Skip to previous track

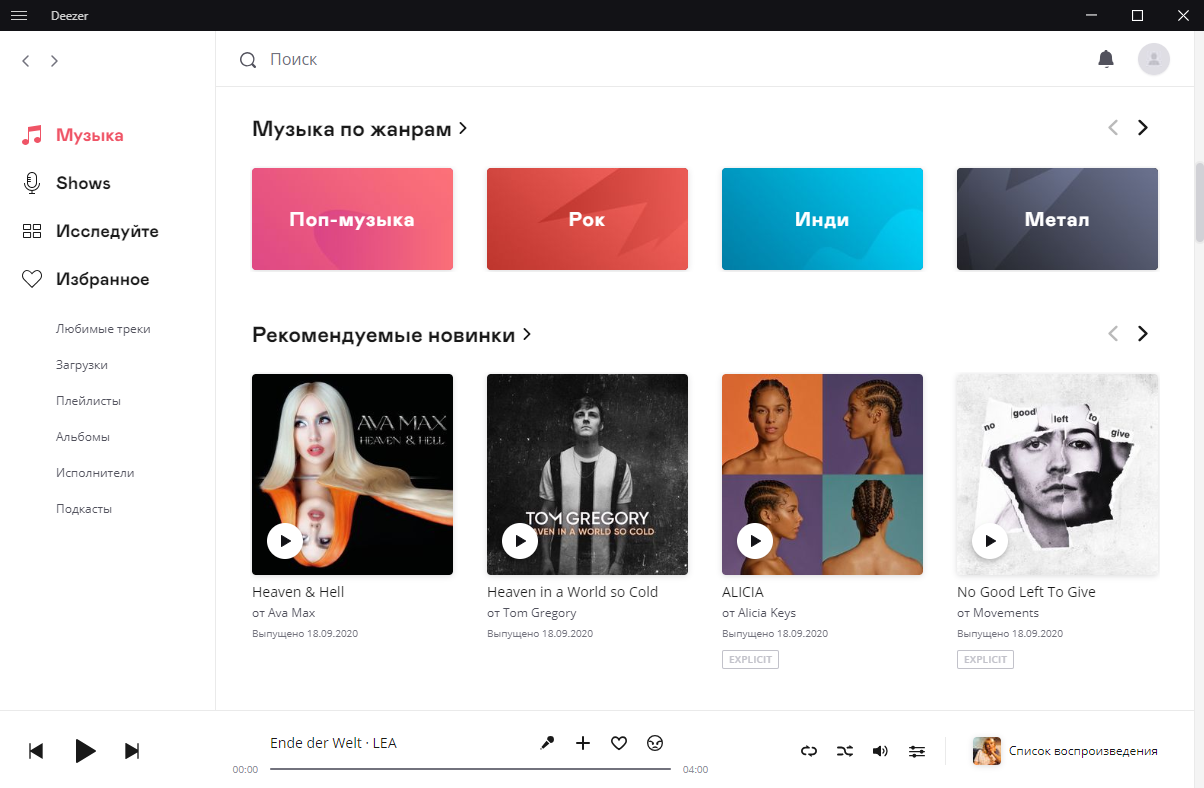click(36, 751)
